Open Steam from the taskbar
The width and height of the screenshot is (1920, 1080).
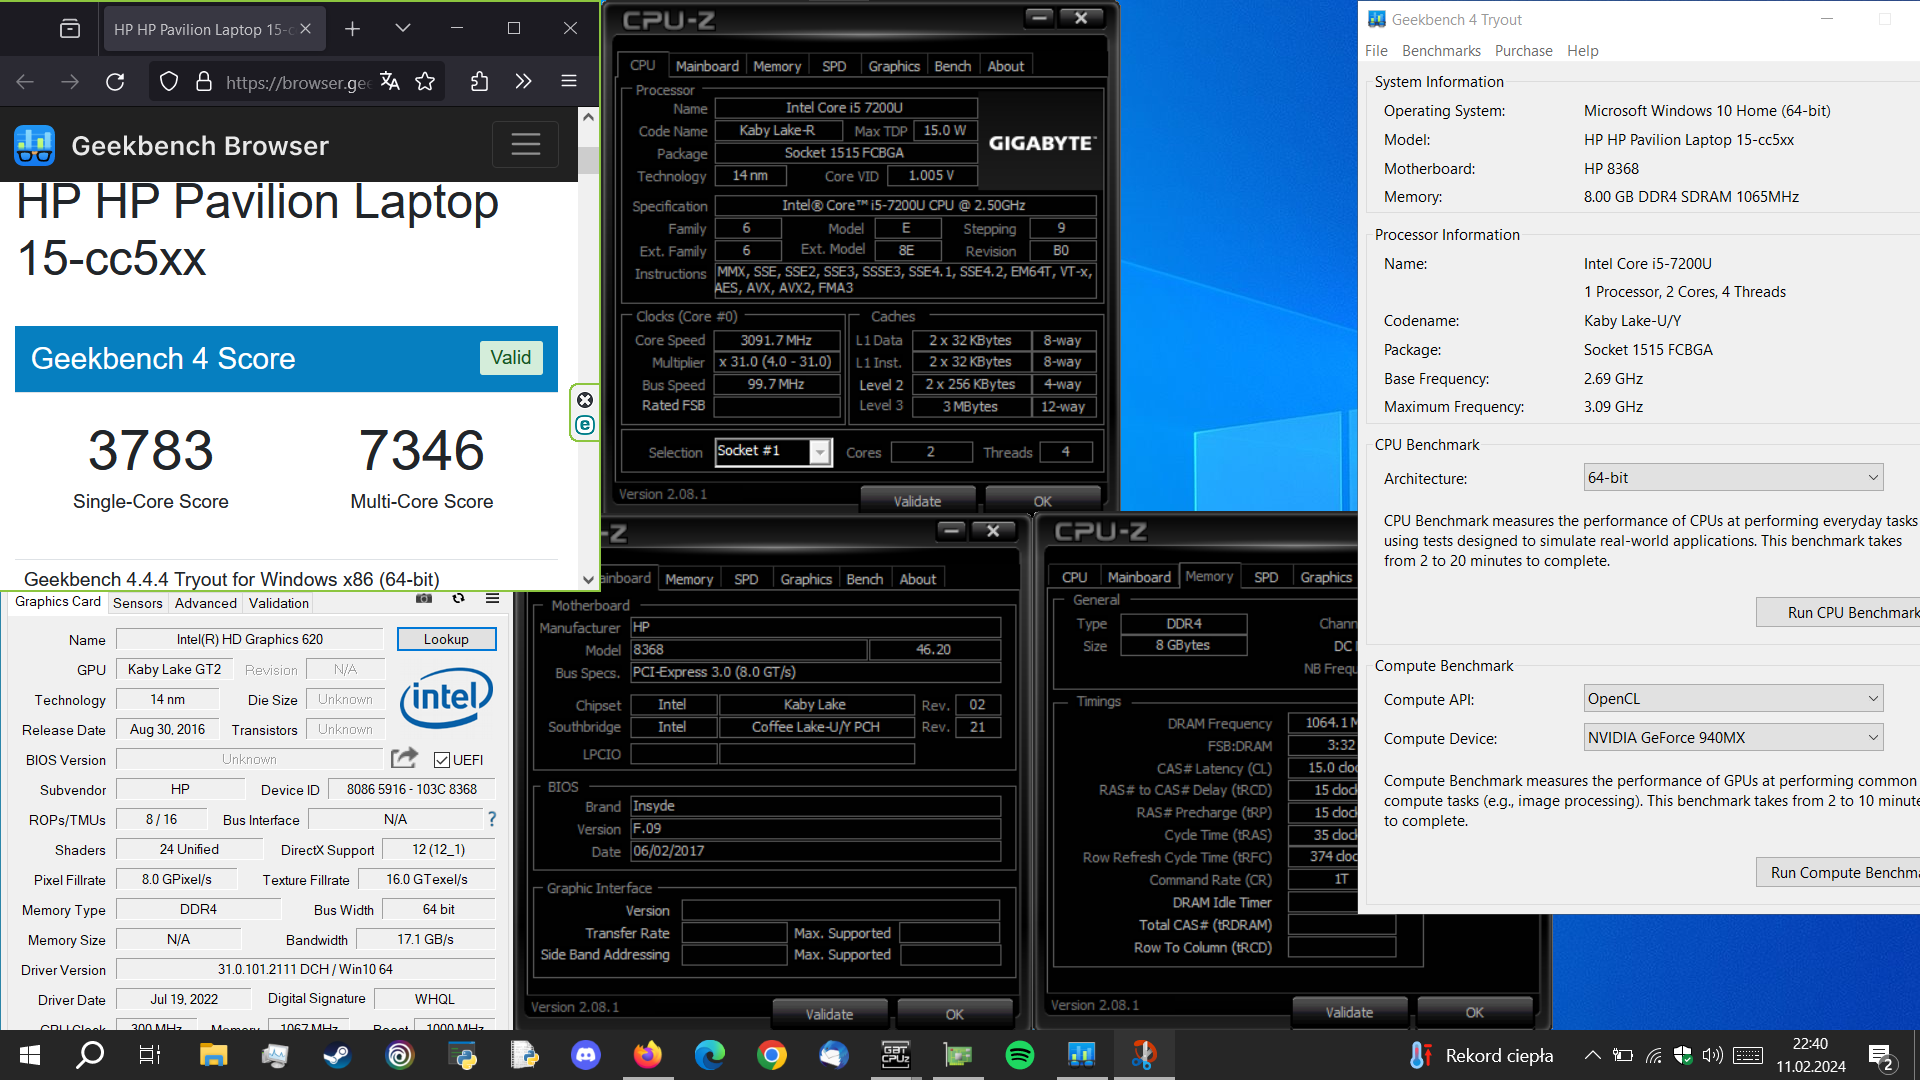pos(337,1055)
